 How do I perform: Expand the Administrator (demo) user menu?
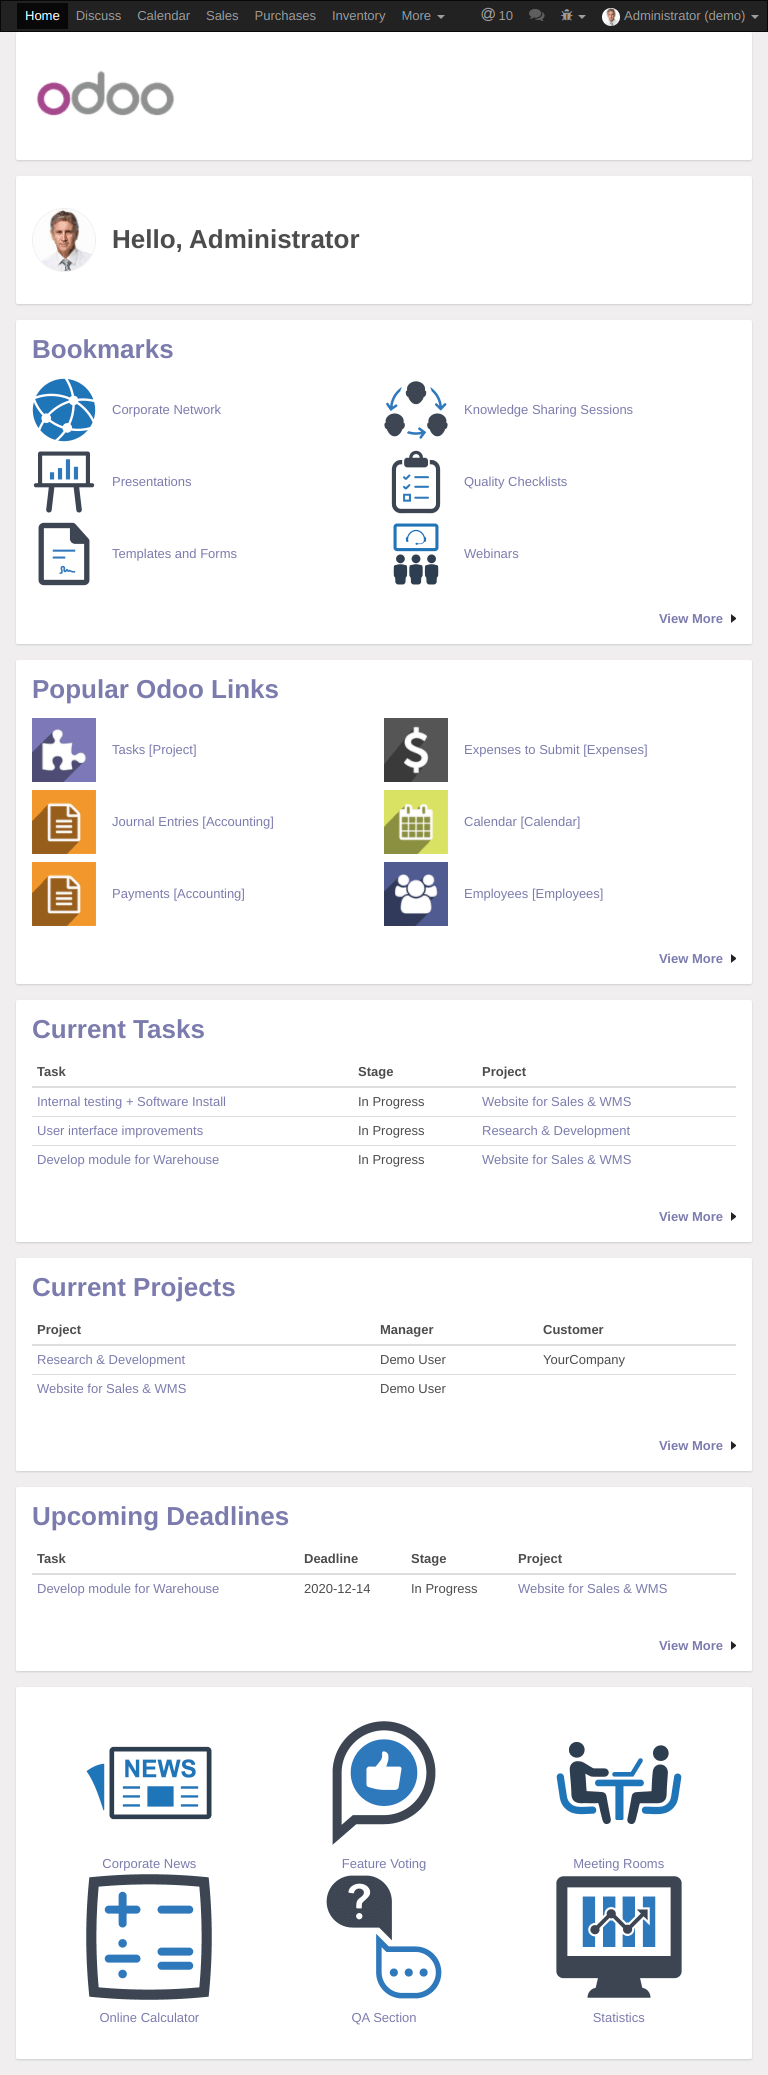point(681,16)
